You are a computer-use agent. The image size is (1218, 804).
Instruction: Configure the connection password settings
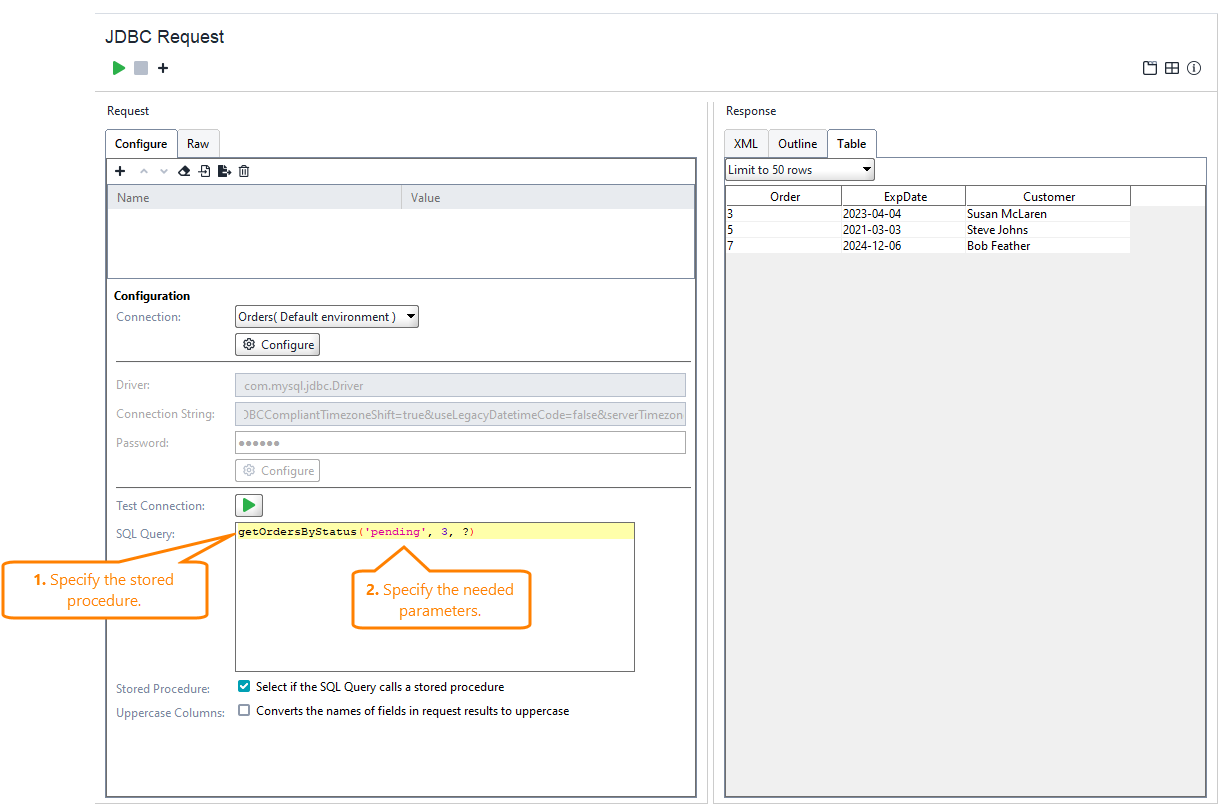(277, 470)
